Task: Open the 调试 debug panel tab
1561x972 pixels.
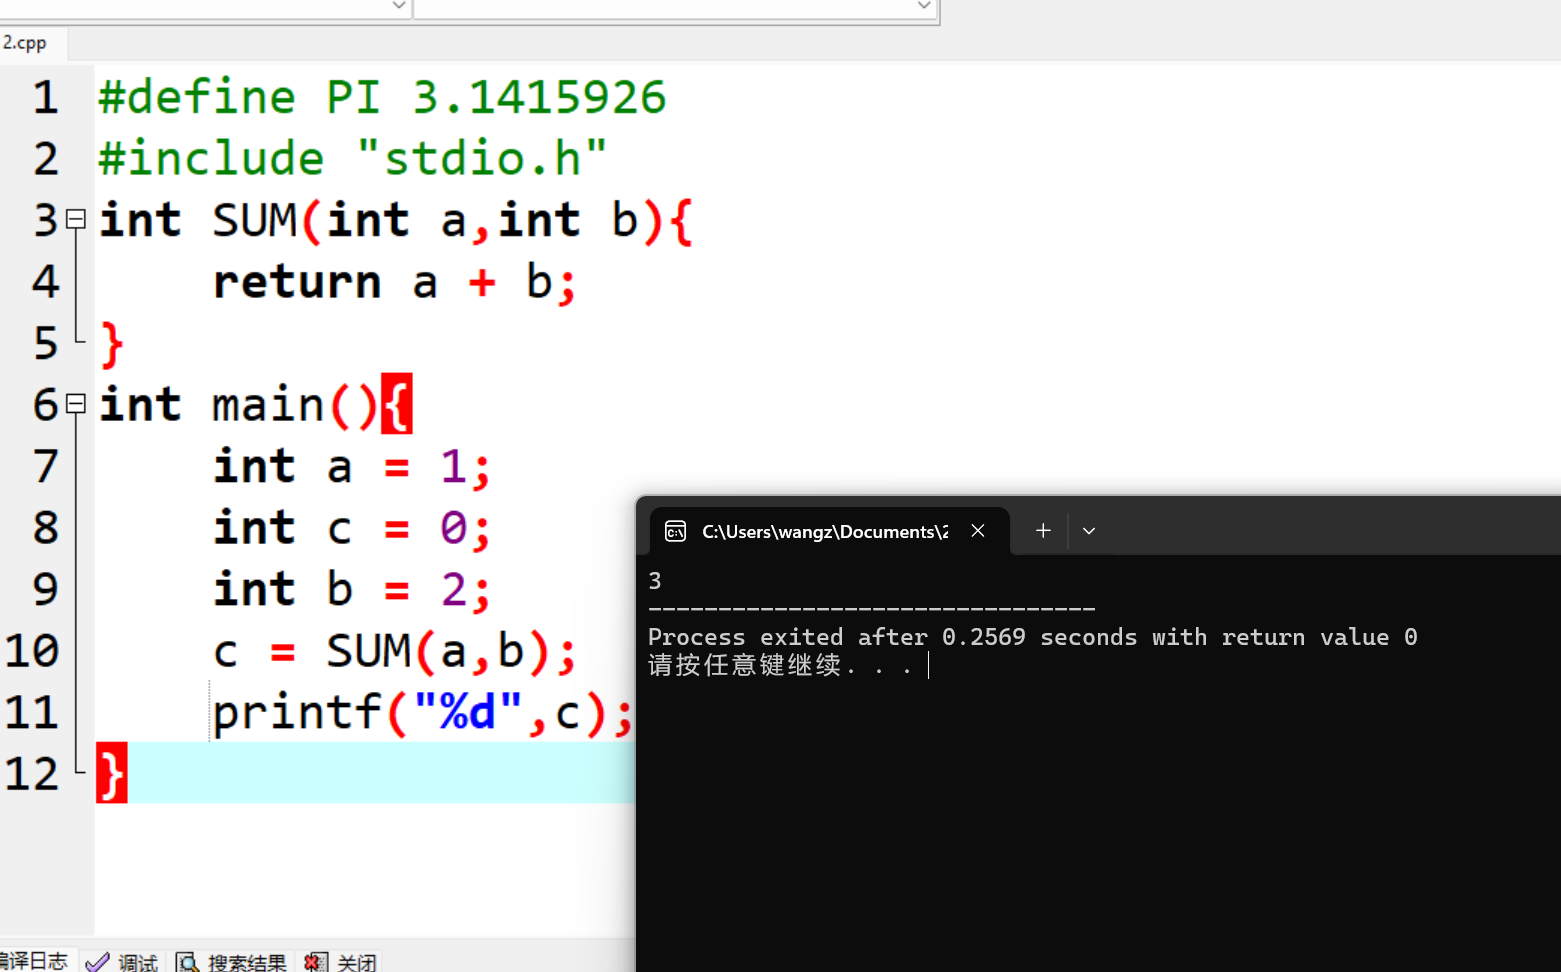Action: (x=124, y=962)
